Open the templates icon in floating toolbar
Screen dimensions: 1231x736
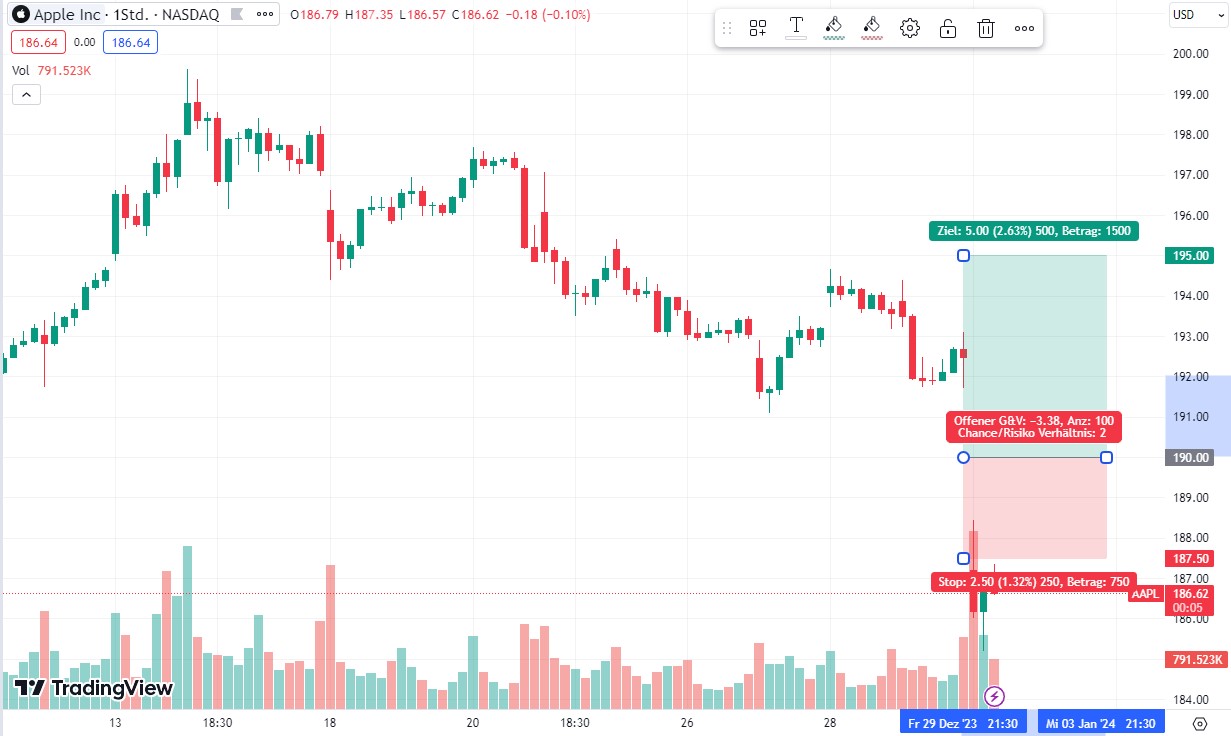click(758, 28)
